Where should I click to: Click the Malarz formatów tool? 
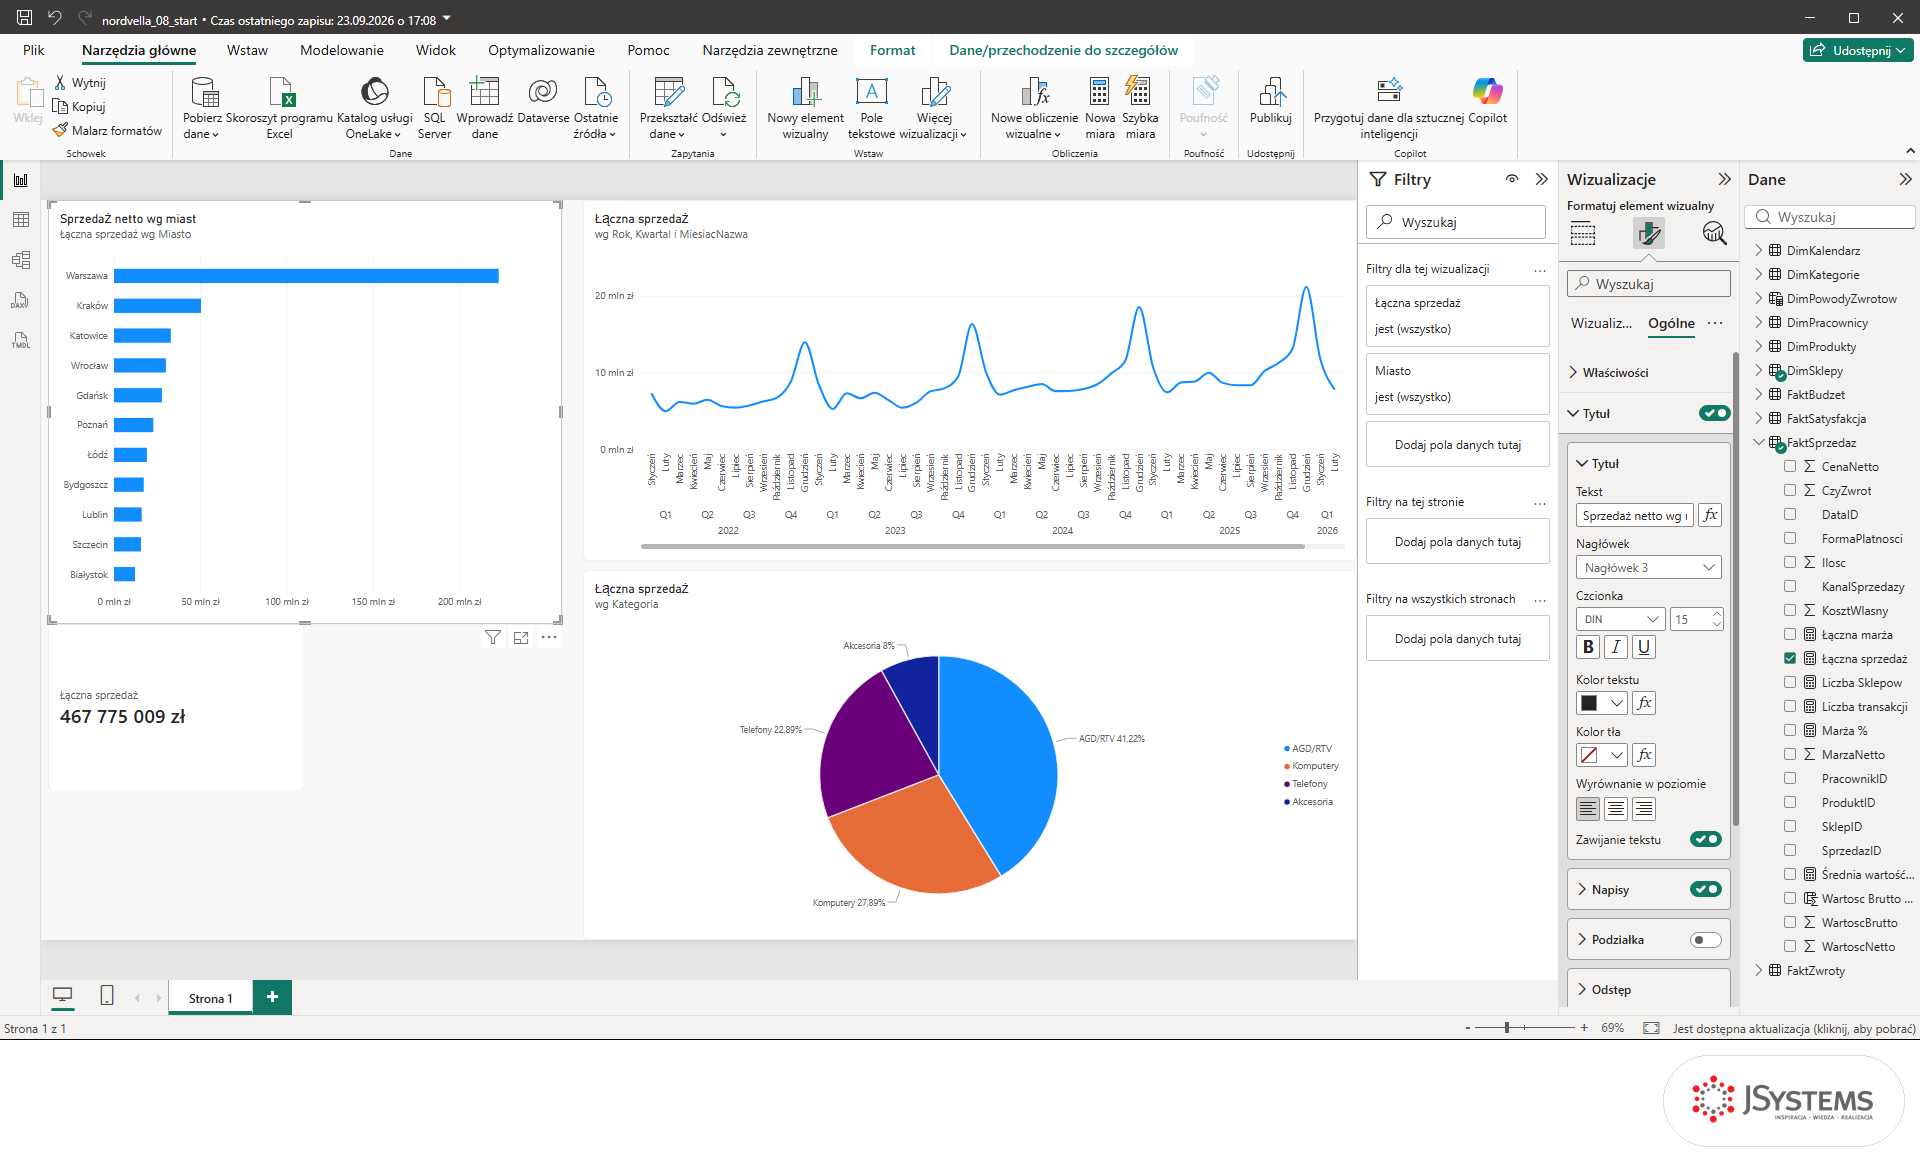108,130
